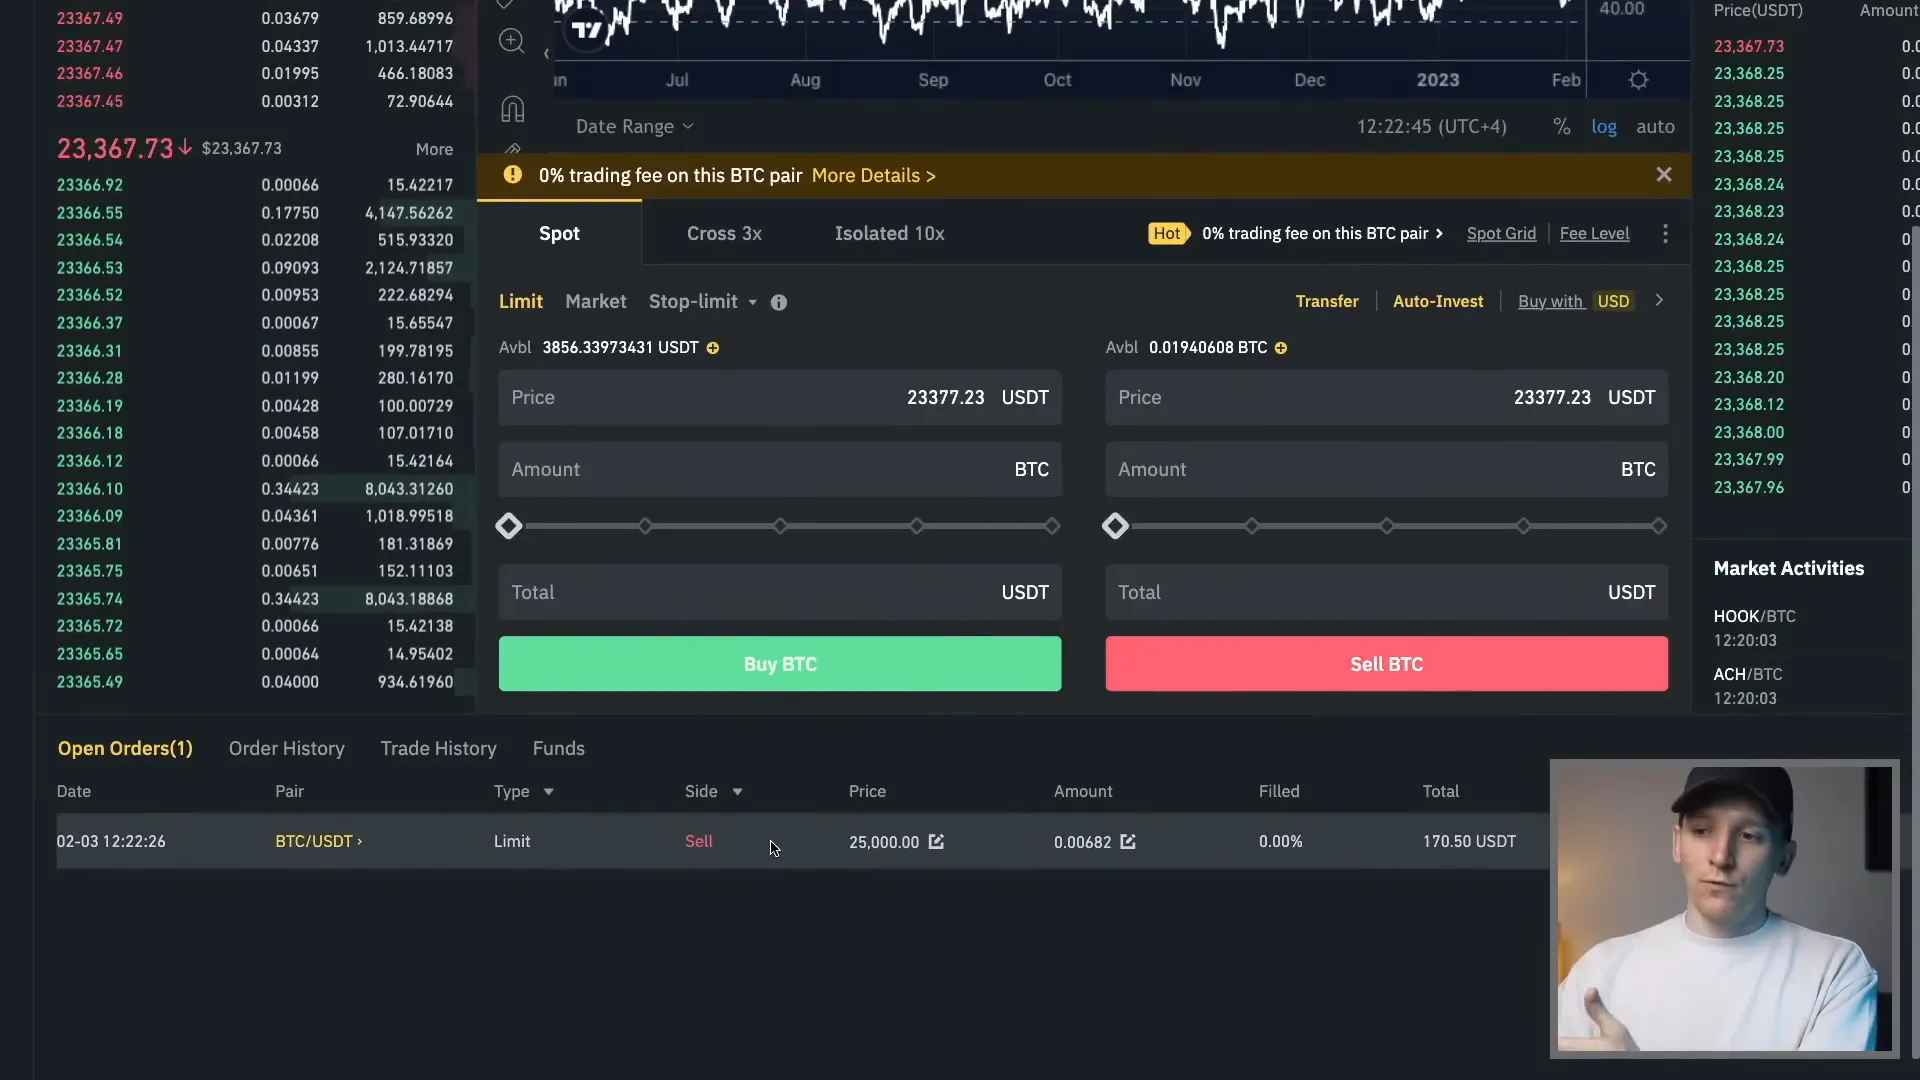Click the sell Price input field
The width and height of the screenshot is (1920, 1080).
pos(1386,398)
